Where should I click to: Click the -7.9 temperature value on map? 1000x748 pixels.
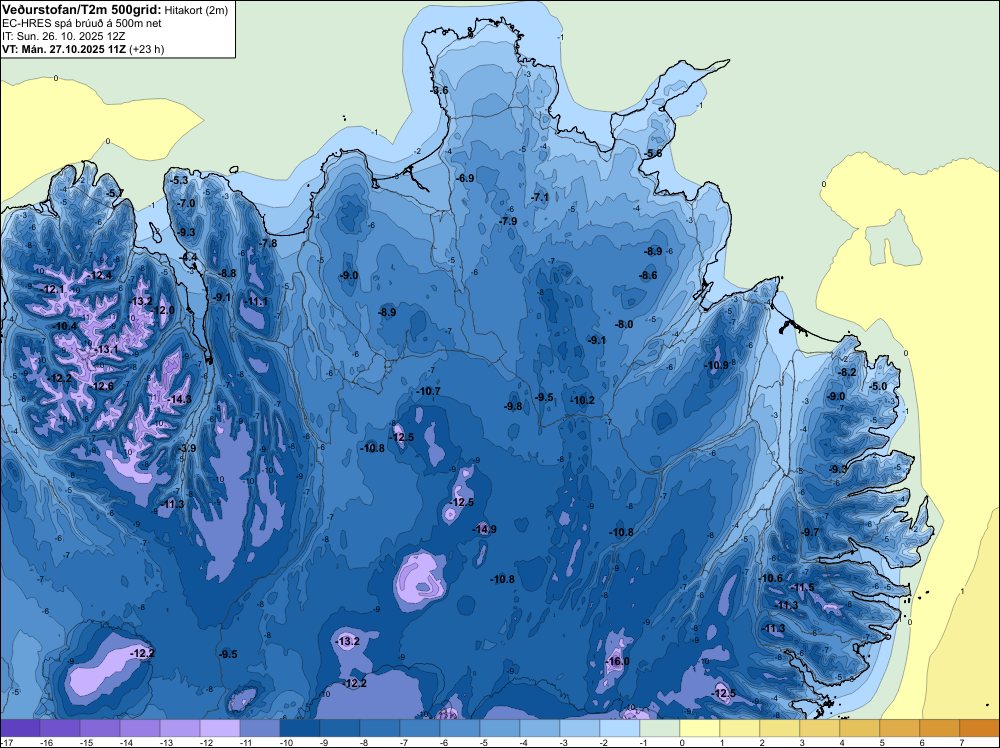pos(508,221)
